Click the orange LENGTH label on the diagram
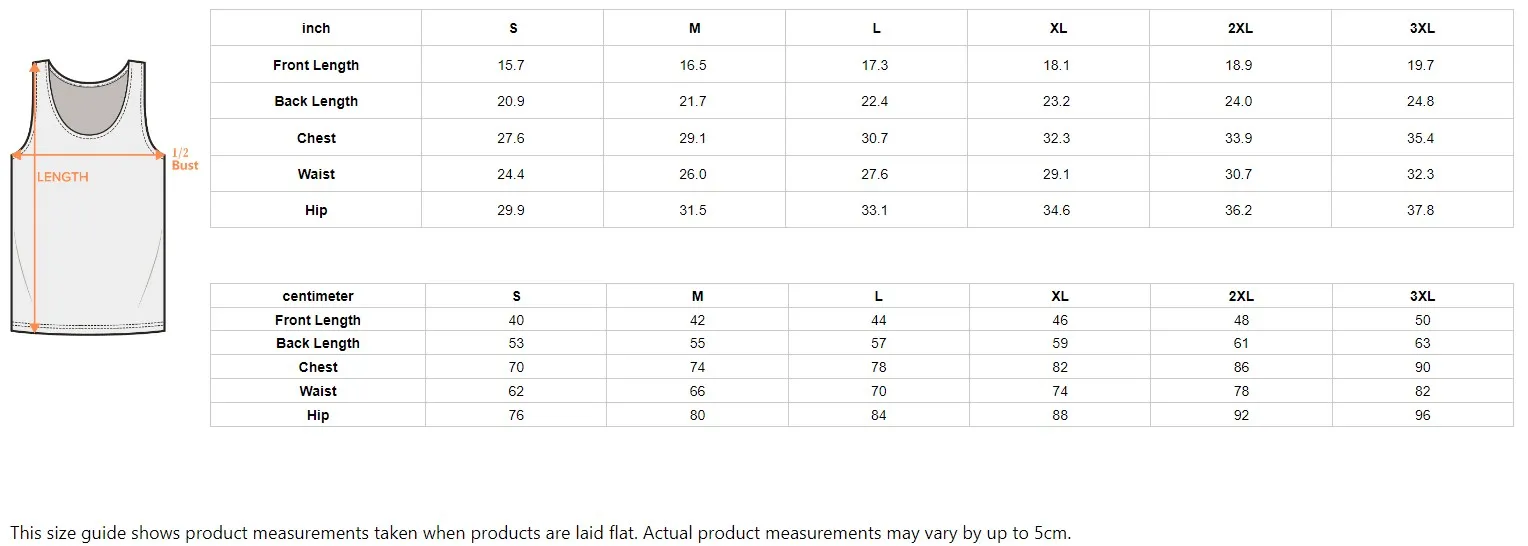The width and height of the screenshot is (1528, 546). coord(63,177)
